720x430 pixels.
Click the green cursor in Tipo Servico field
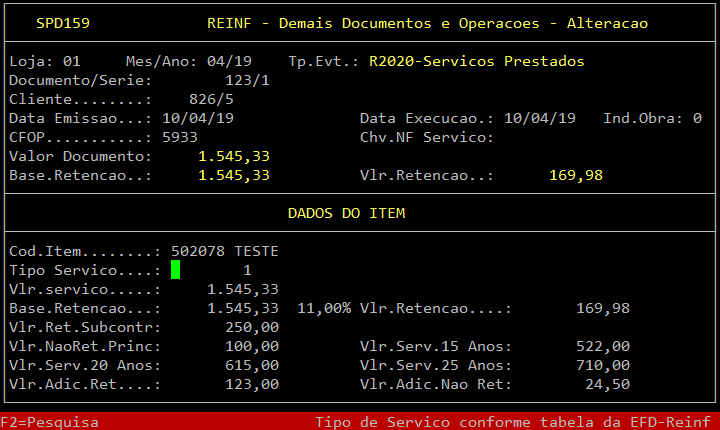click(x=175, y=270)
